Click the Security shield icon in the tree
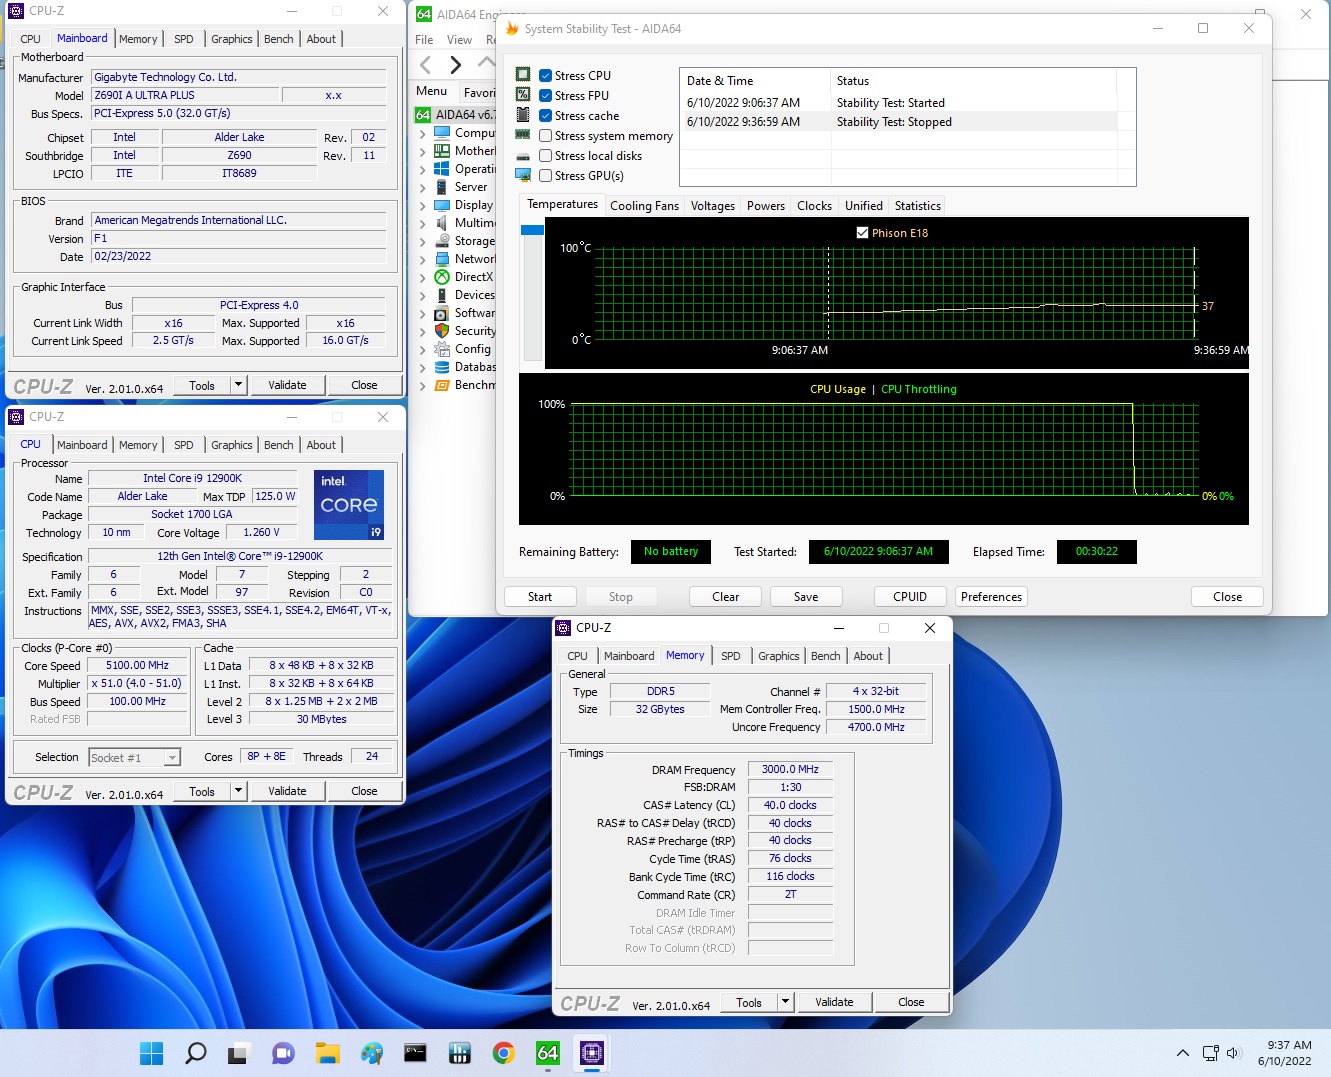1331x1077 pixels. tap(442, 331)
